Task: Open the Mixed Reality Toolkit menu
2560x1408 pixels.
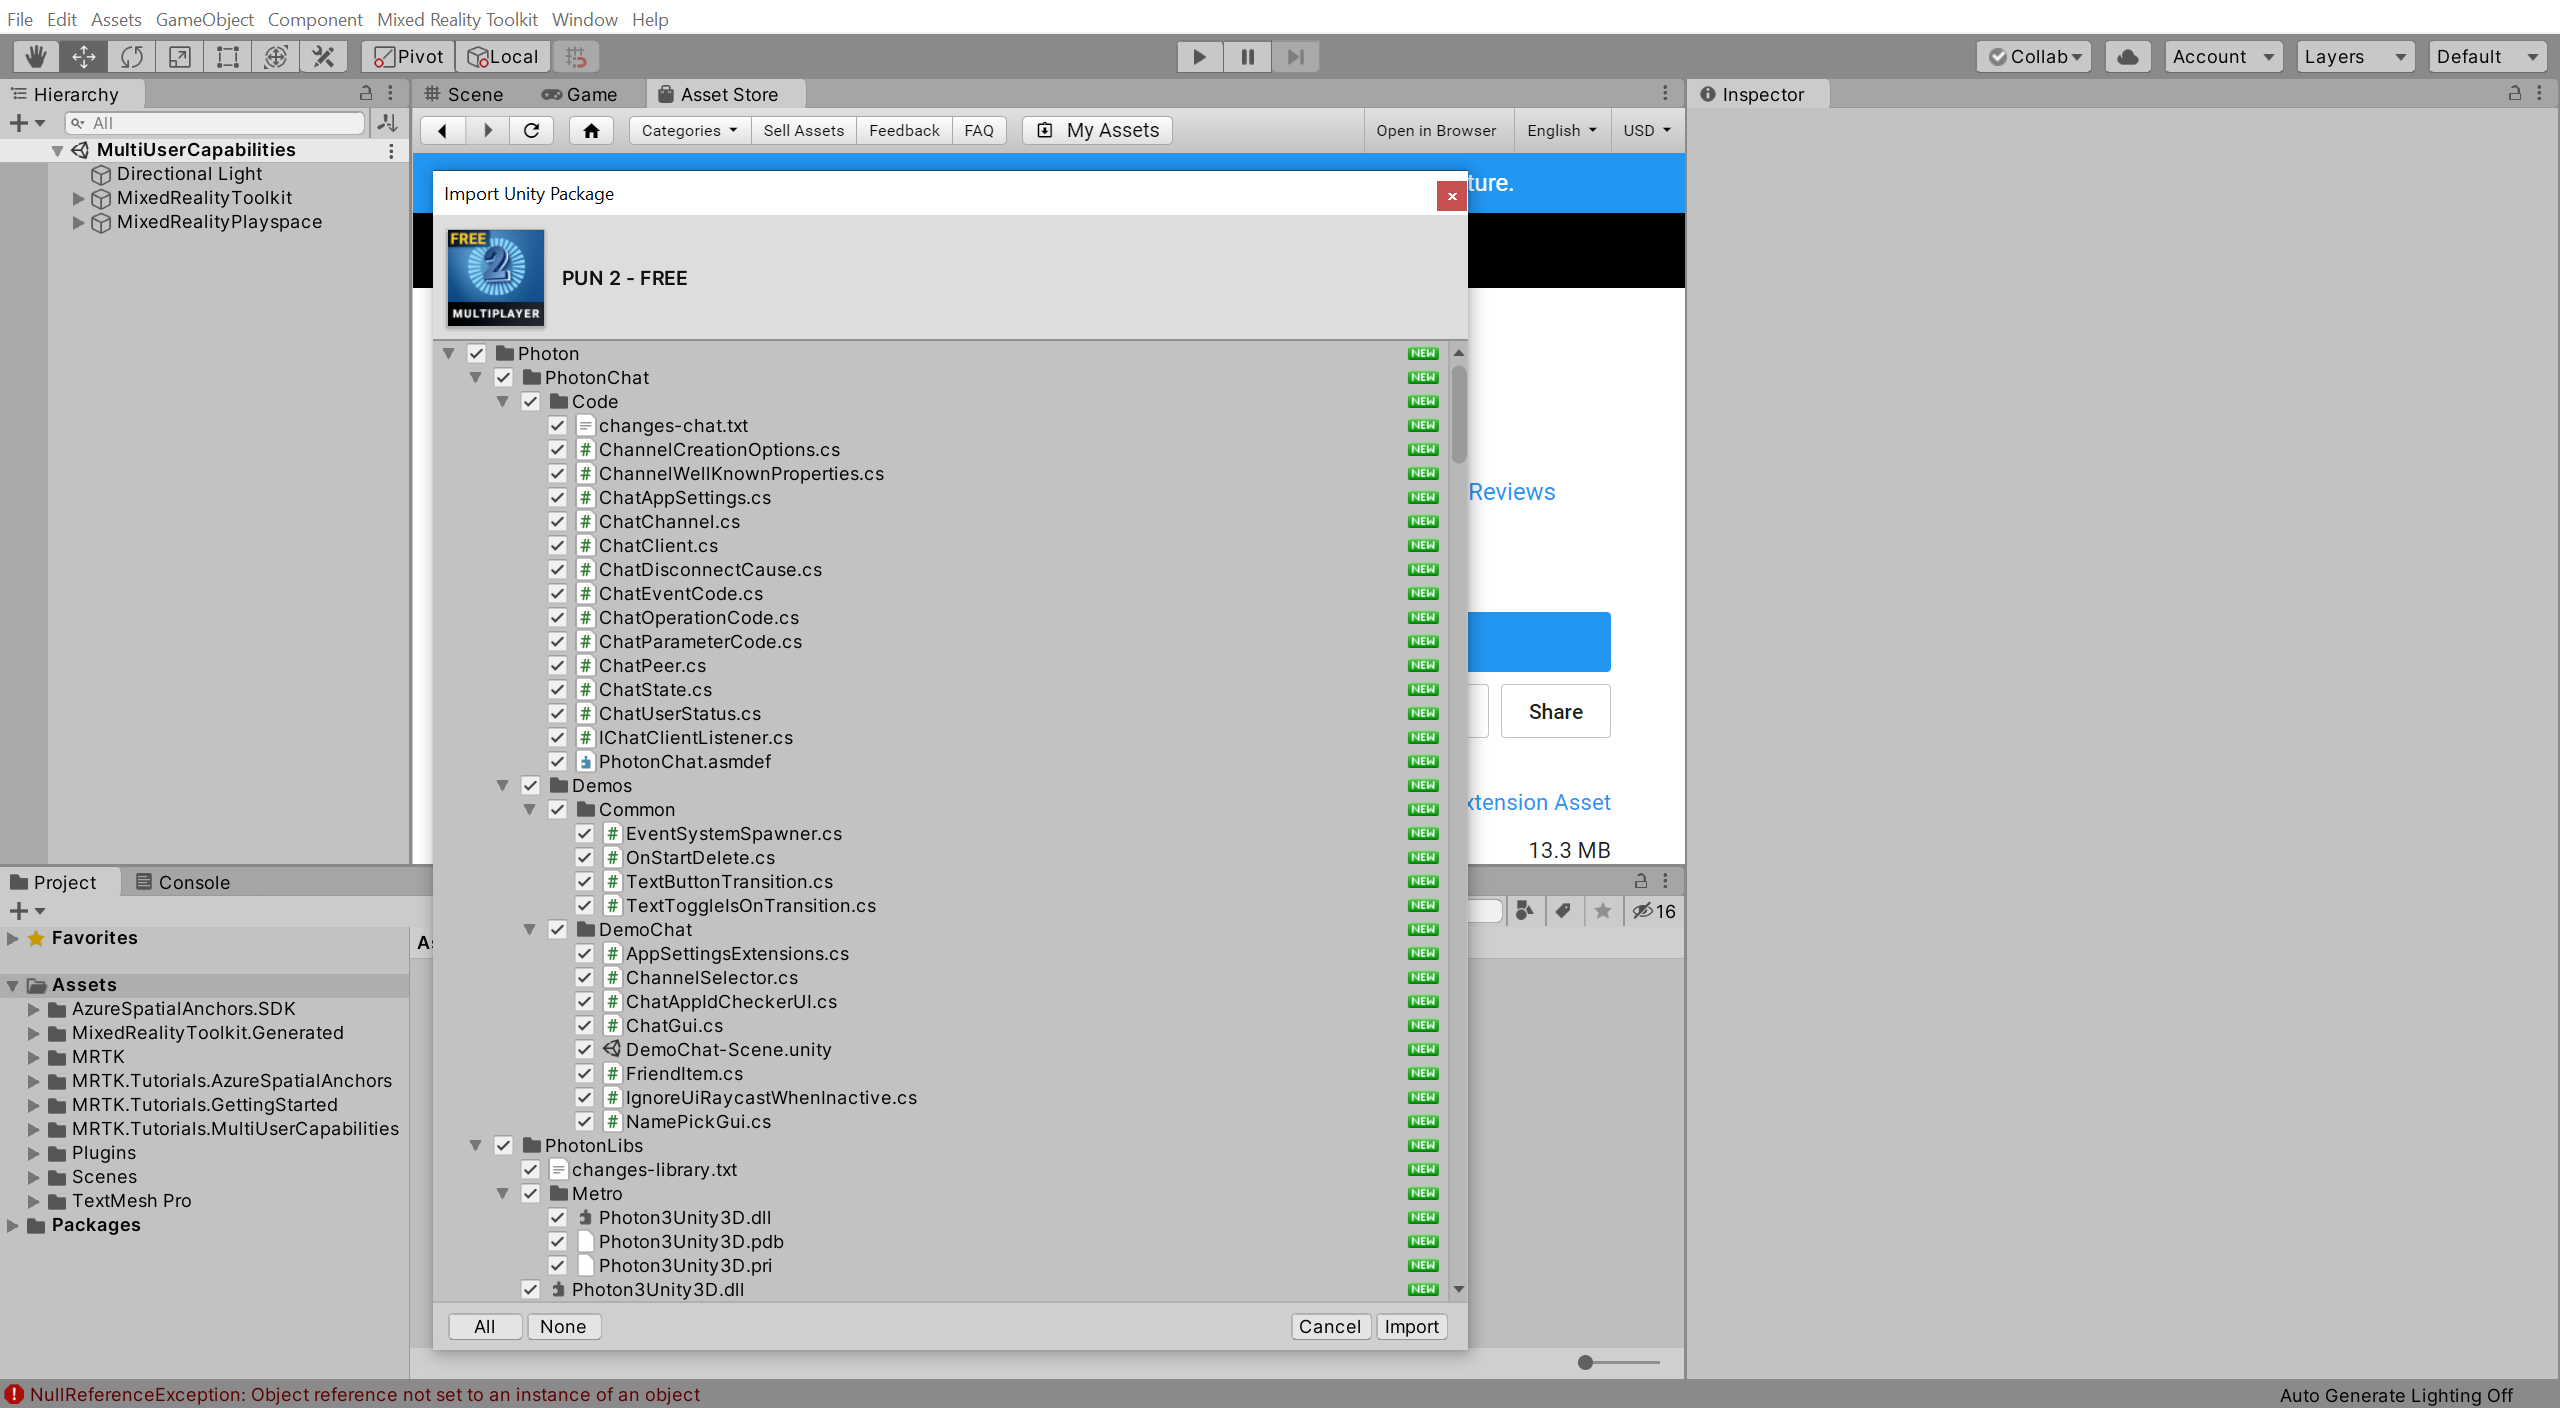Action: (457, 19)
